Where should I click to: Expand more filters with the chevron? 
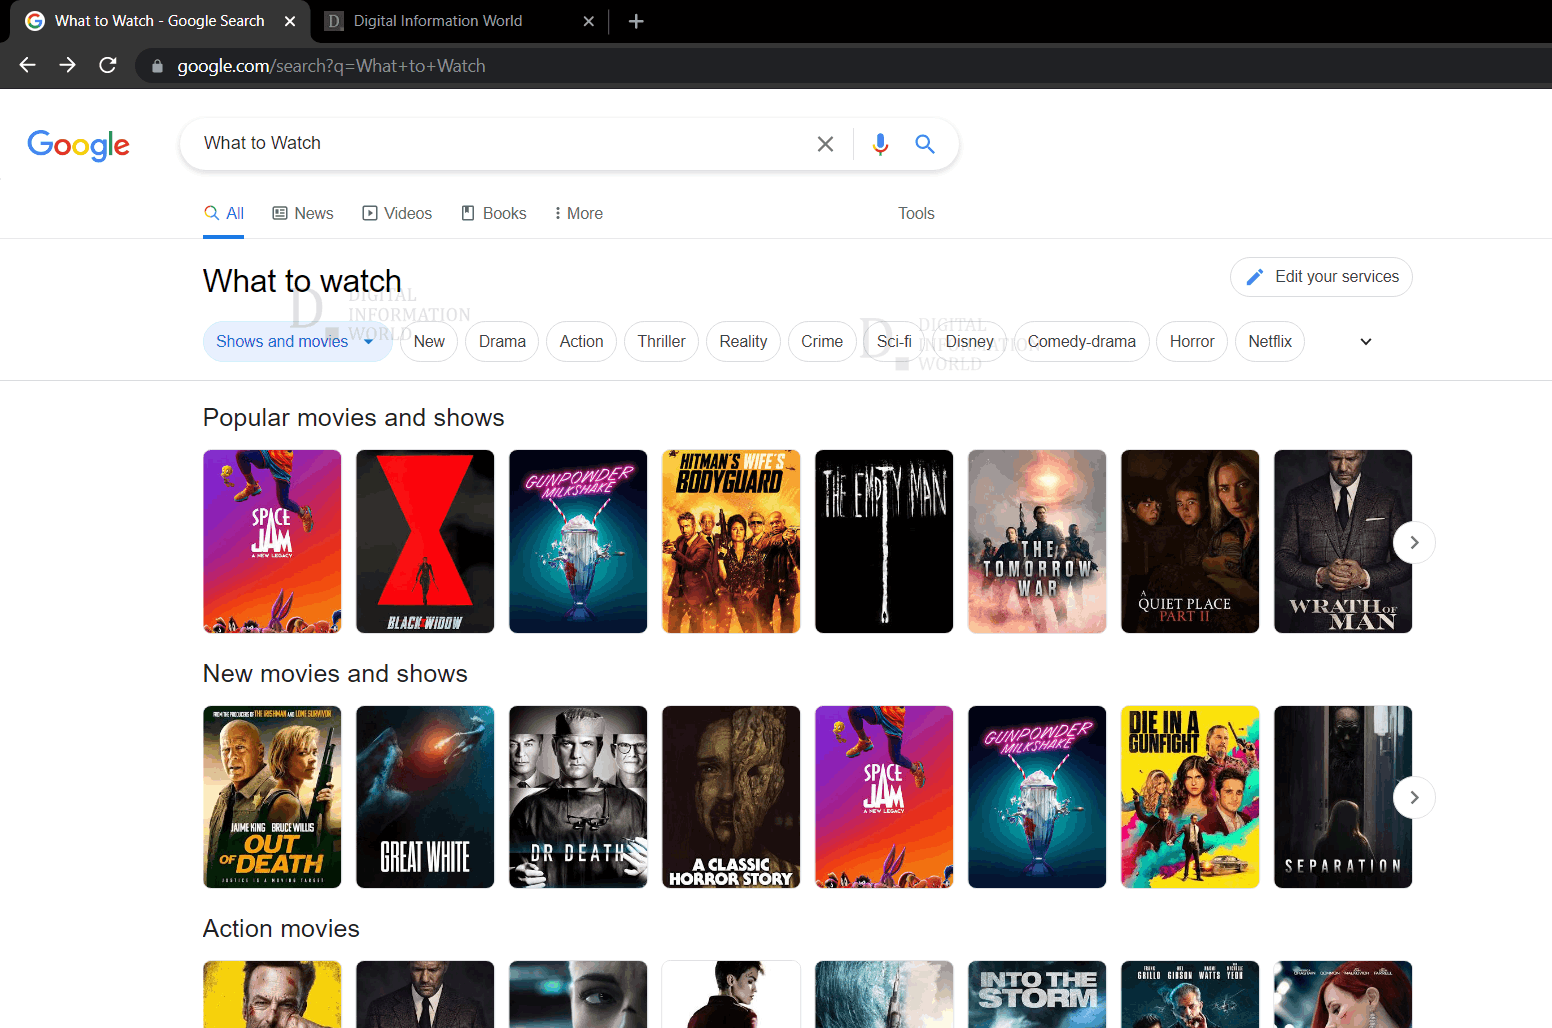[x=1365, y=341]
